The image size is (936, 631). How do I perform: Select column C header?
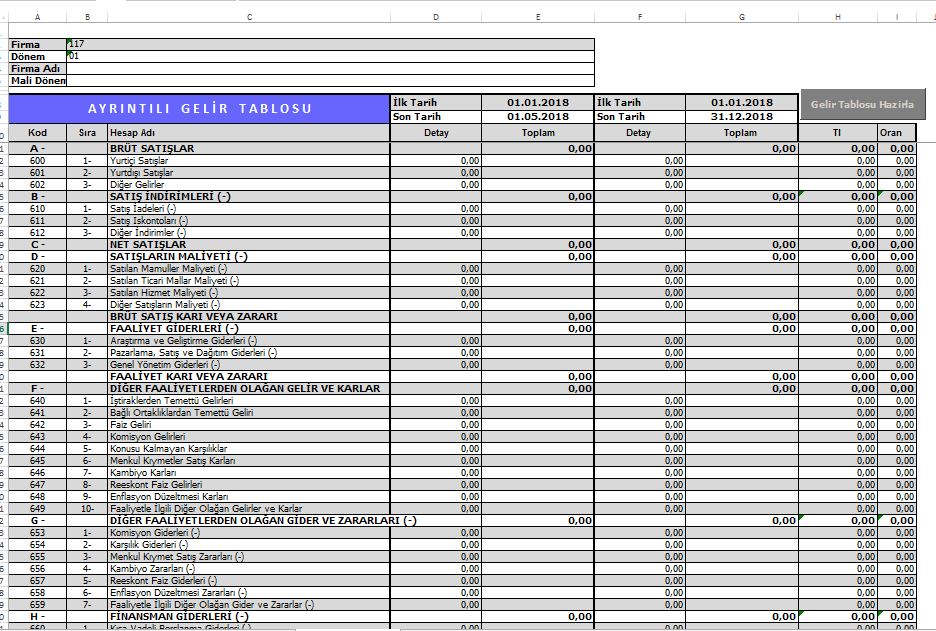(249, 17)
